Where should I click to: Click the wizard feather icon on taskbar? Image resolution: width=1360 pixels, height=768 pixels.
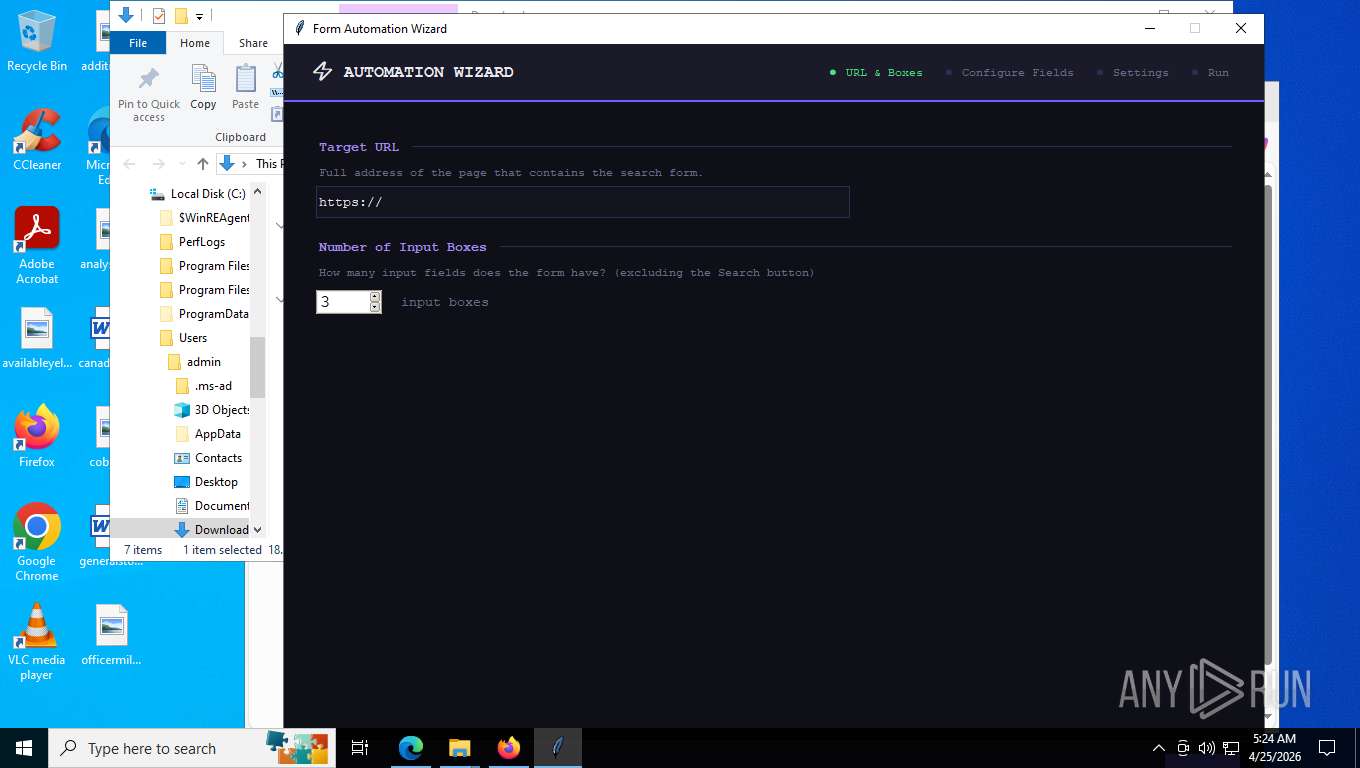558,748
